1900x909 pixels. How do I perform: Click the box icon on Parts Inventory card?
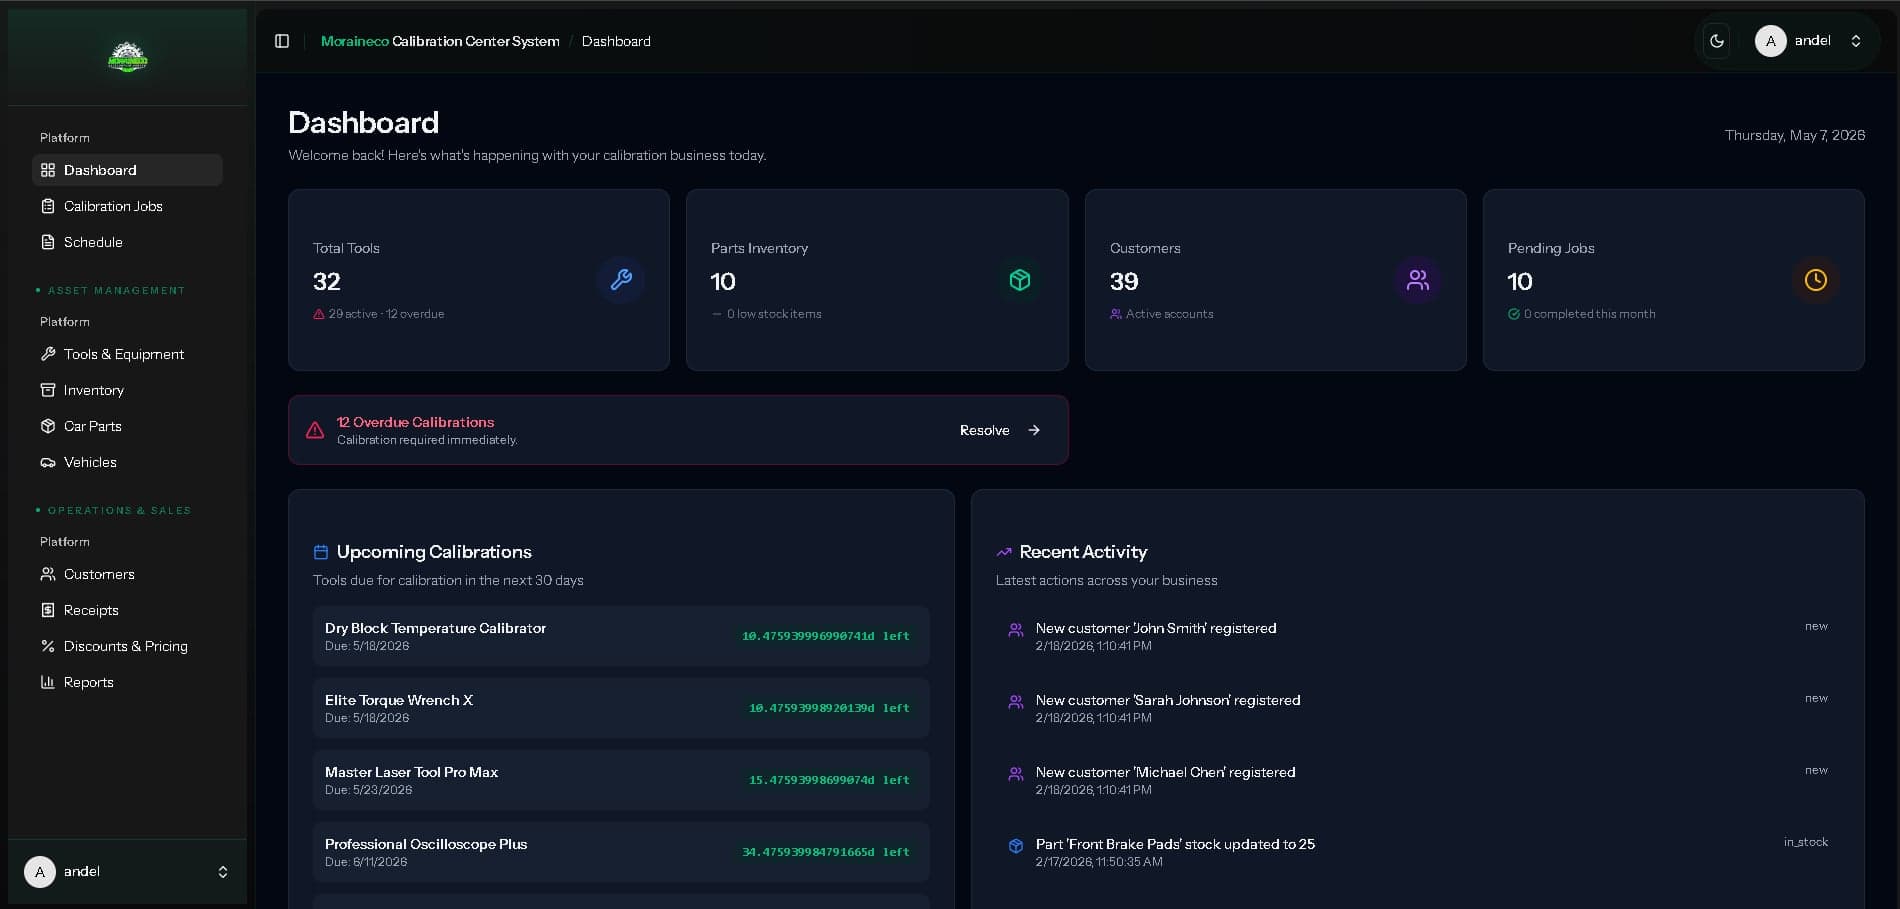click(1020, 280)
